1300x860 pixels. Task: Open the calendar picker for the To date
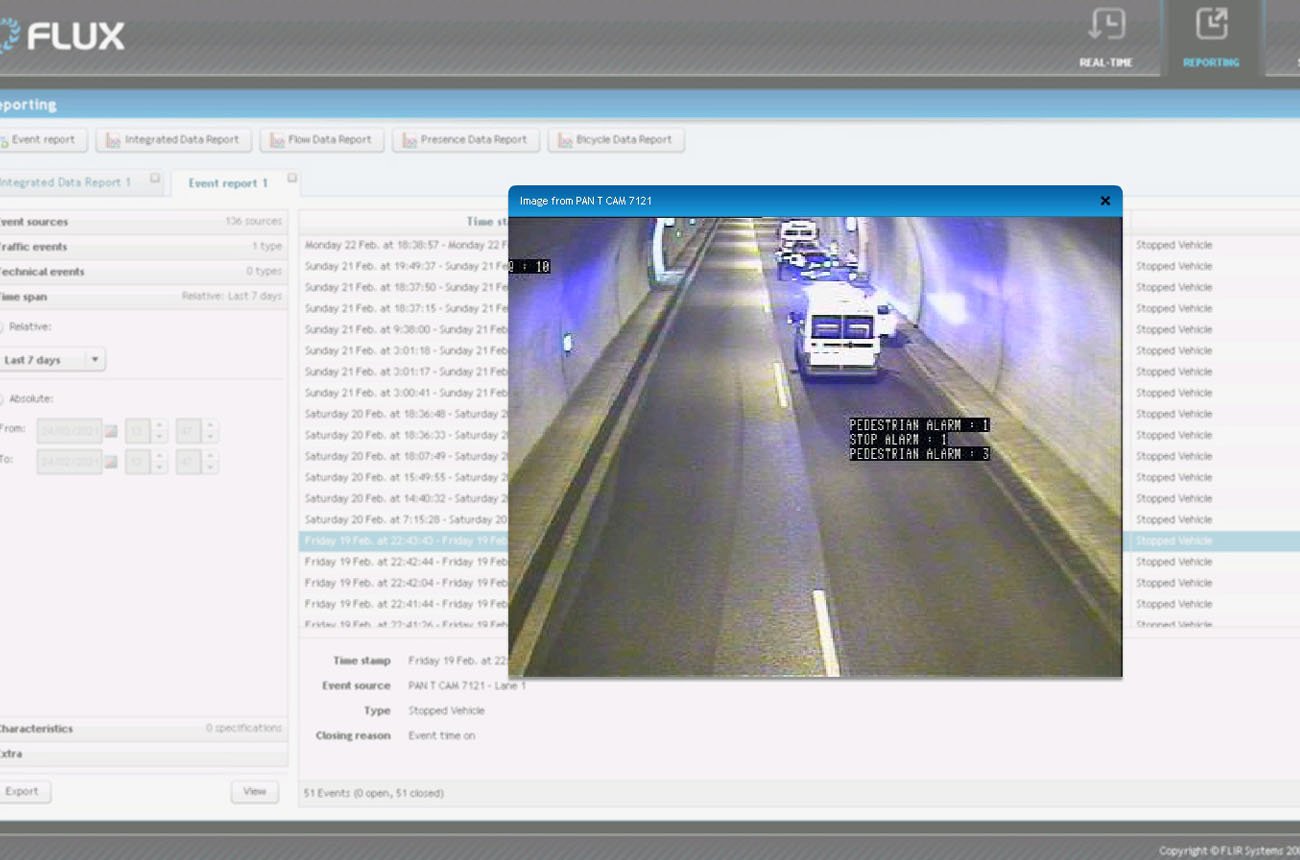pos(111,462)
